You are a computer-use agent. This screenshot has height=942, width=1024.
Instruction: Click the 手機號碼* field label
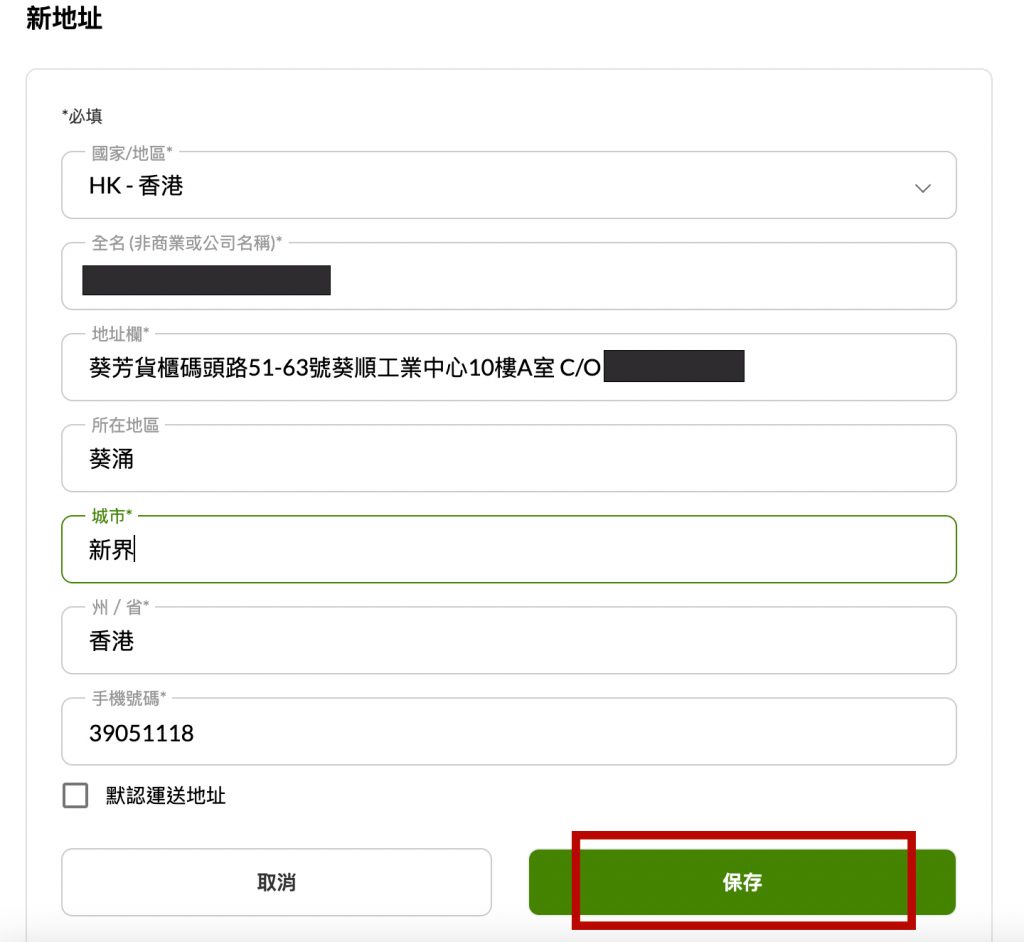[x=129, y=698]
